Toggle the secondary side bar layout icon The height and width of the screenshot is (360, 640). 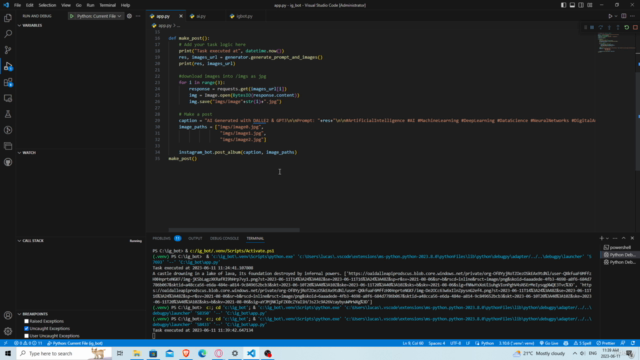tap(581, 5)
